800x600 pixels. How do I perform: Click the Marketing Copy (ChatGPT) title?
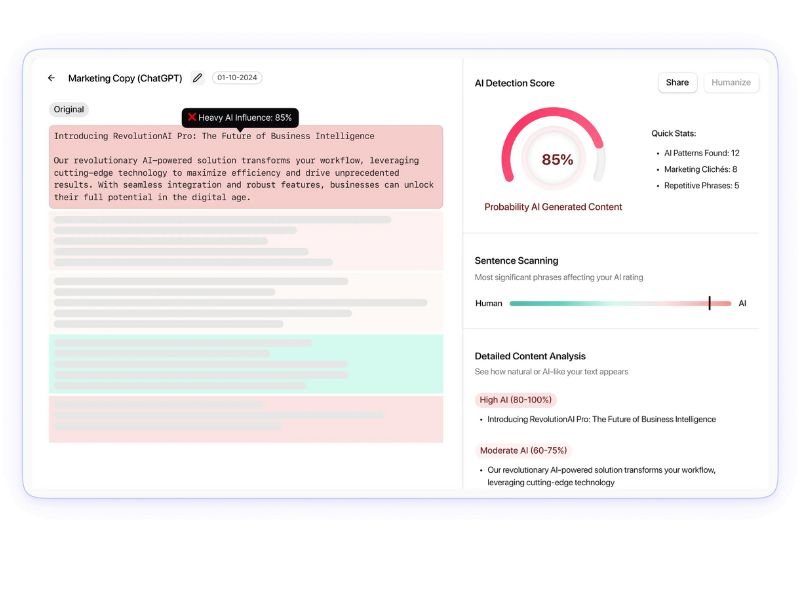pyautogui.click(x=125, y=78)
